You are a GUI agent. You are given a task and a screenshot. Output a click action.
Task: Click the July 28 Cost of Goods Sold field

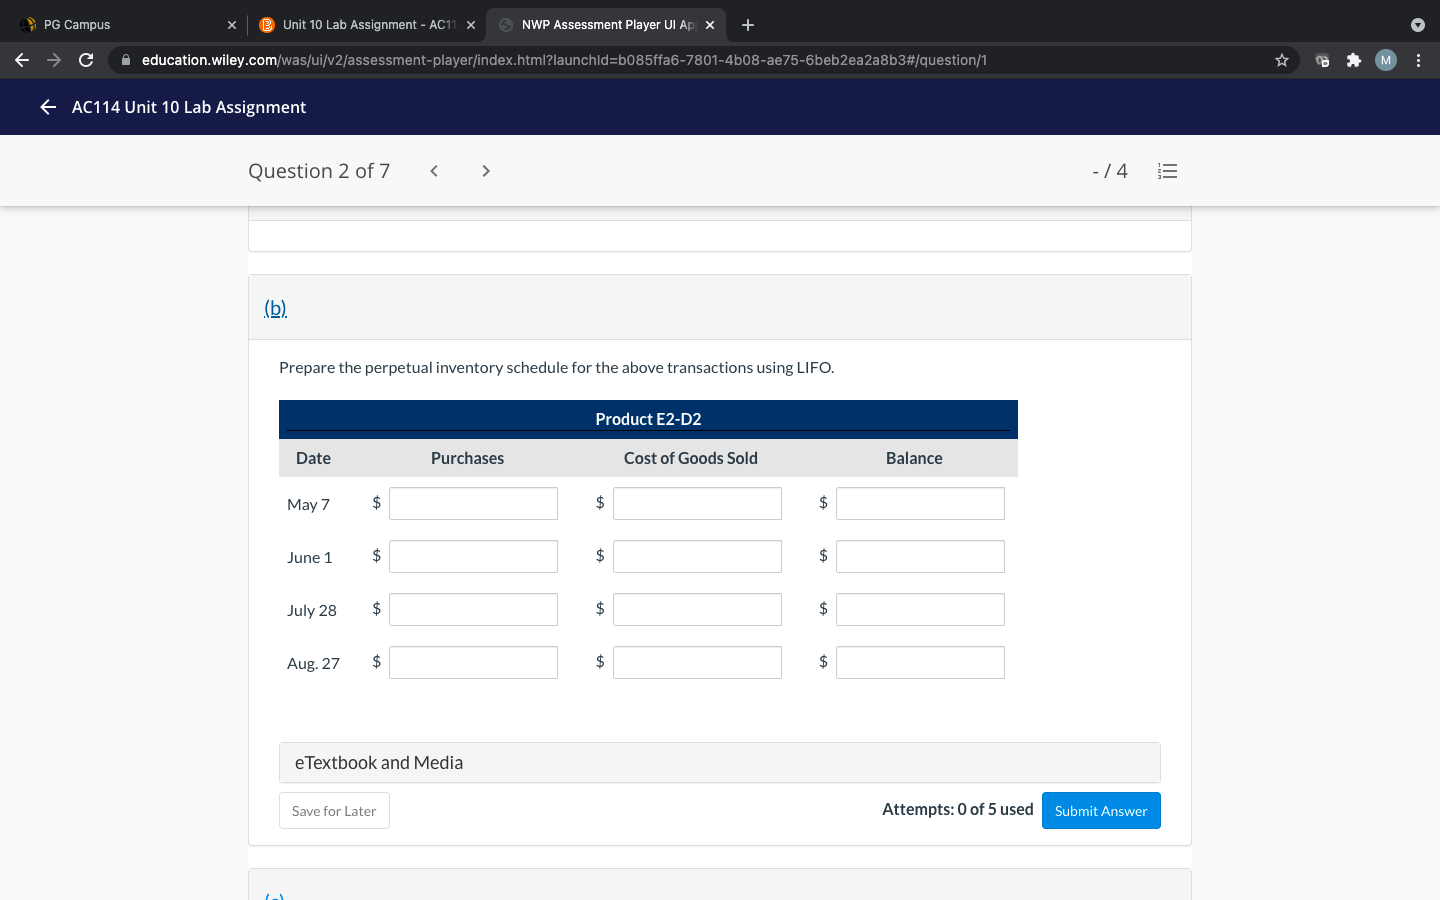[697, 610]
